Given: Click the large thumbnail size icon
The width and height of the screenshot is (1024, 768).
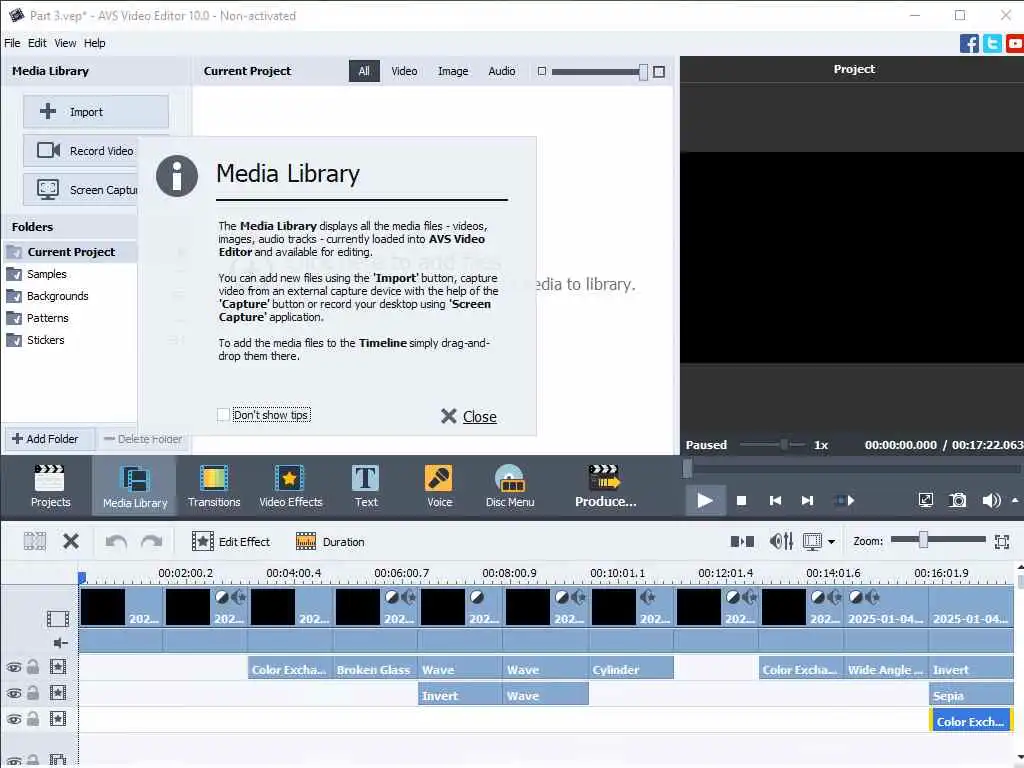Looking at the screenshot, I should 659,72.
